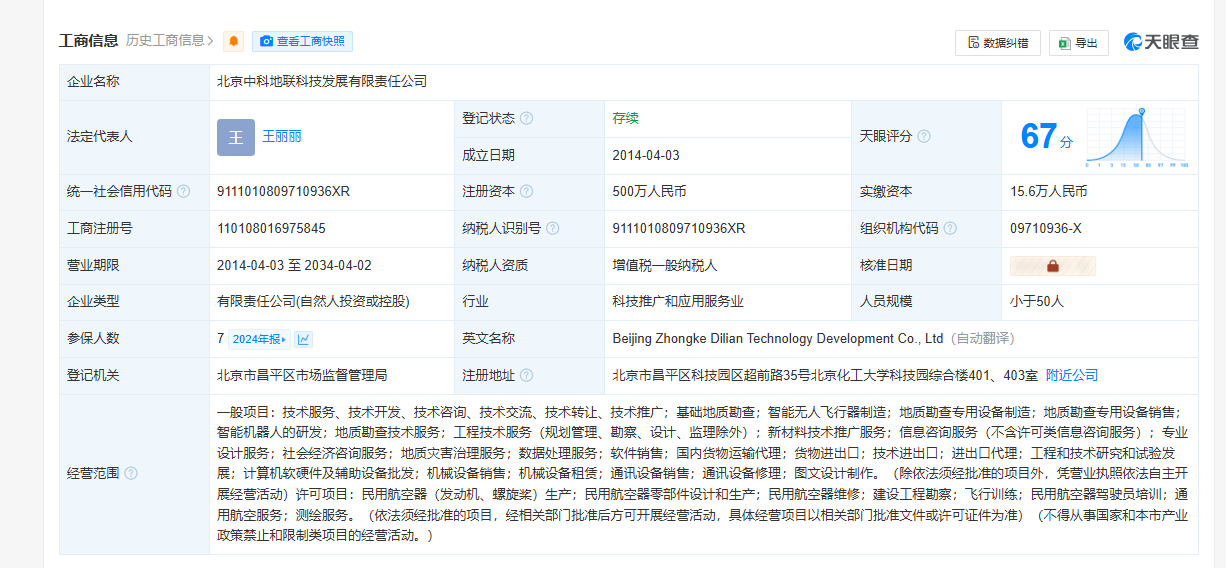Click the 附近公司 nearby companies link
This screenshot has height=568, width=1226.
pyautogui.click(x=1072, y=376)
